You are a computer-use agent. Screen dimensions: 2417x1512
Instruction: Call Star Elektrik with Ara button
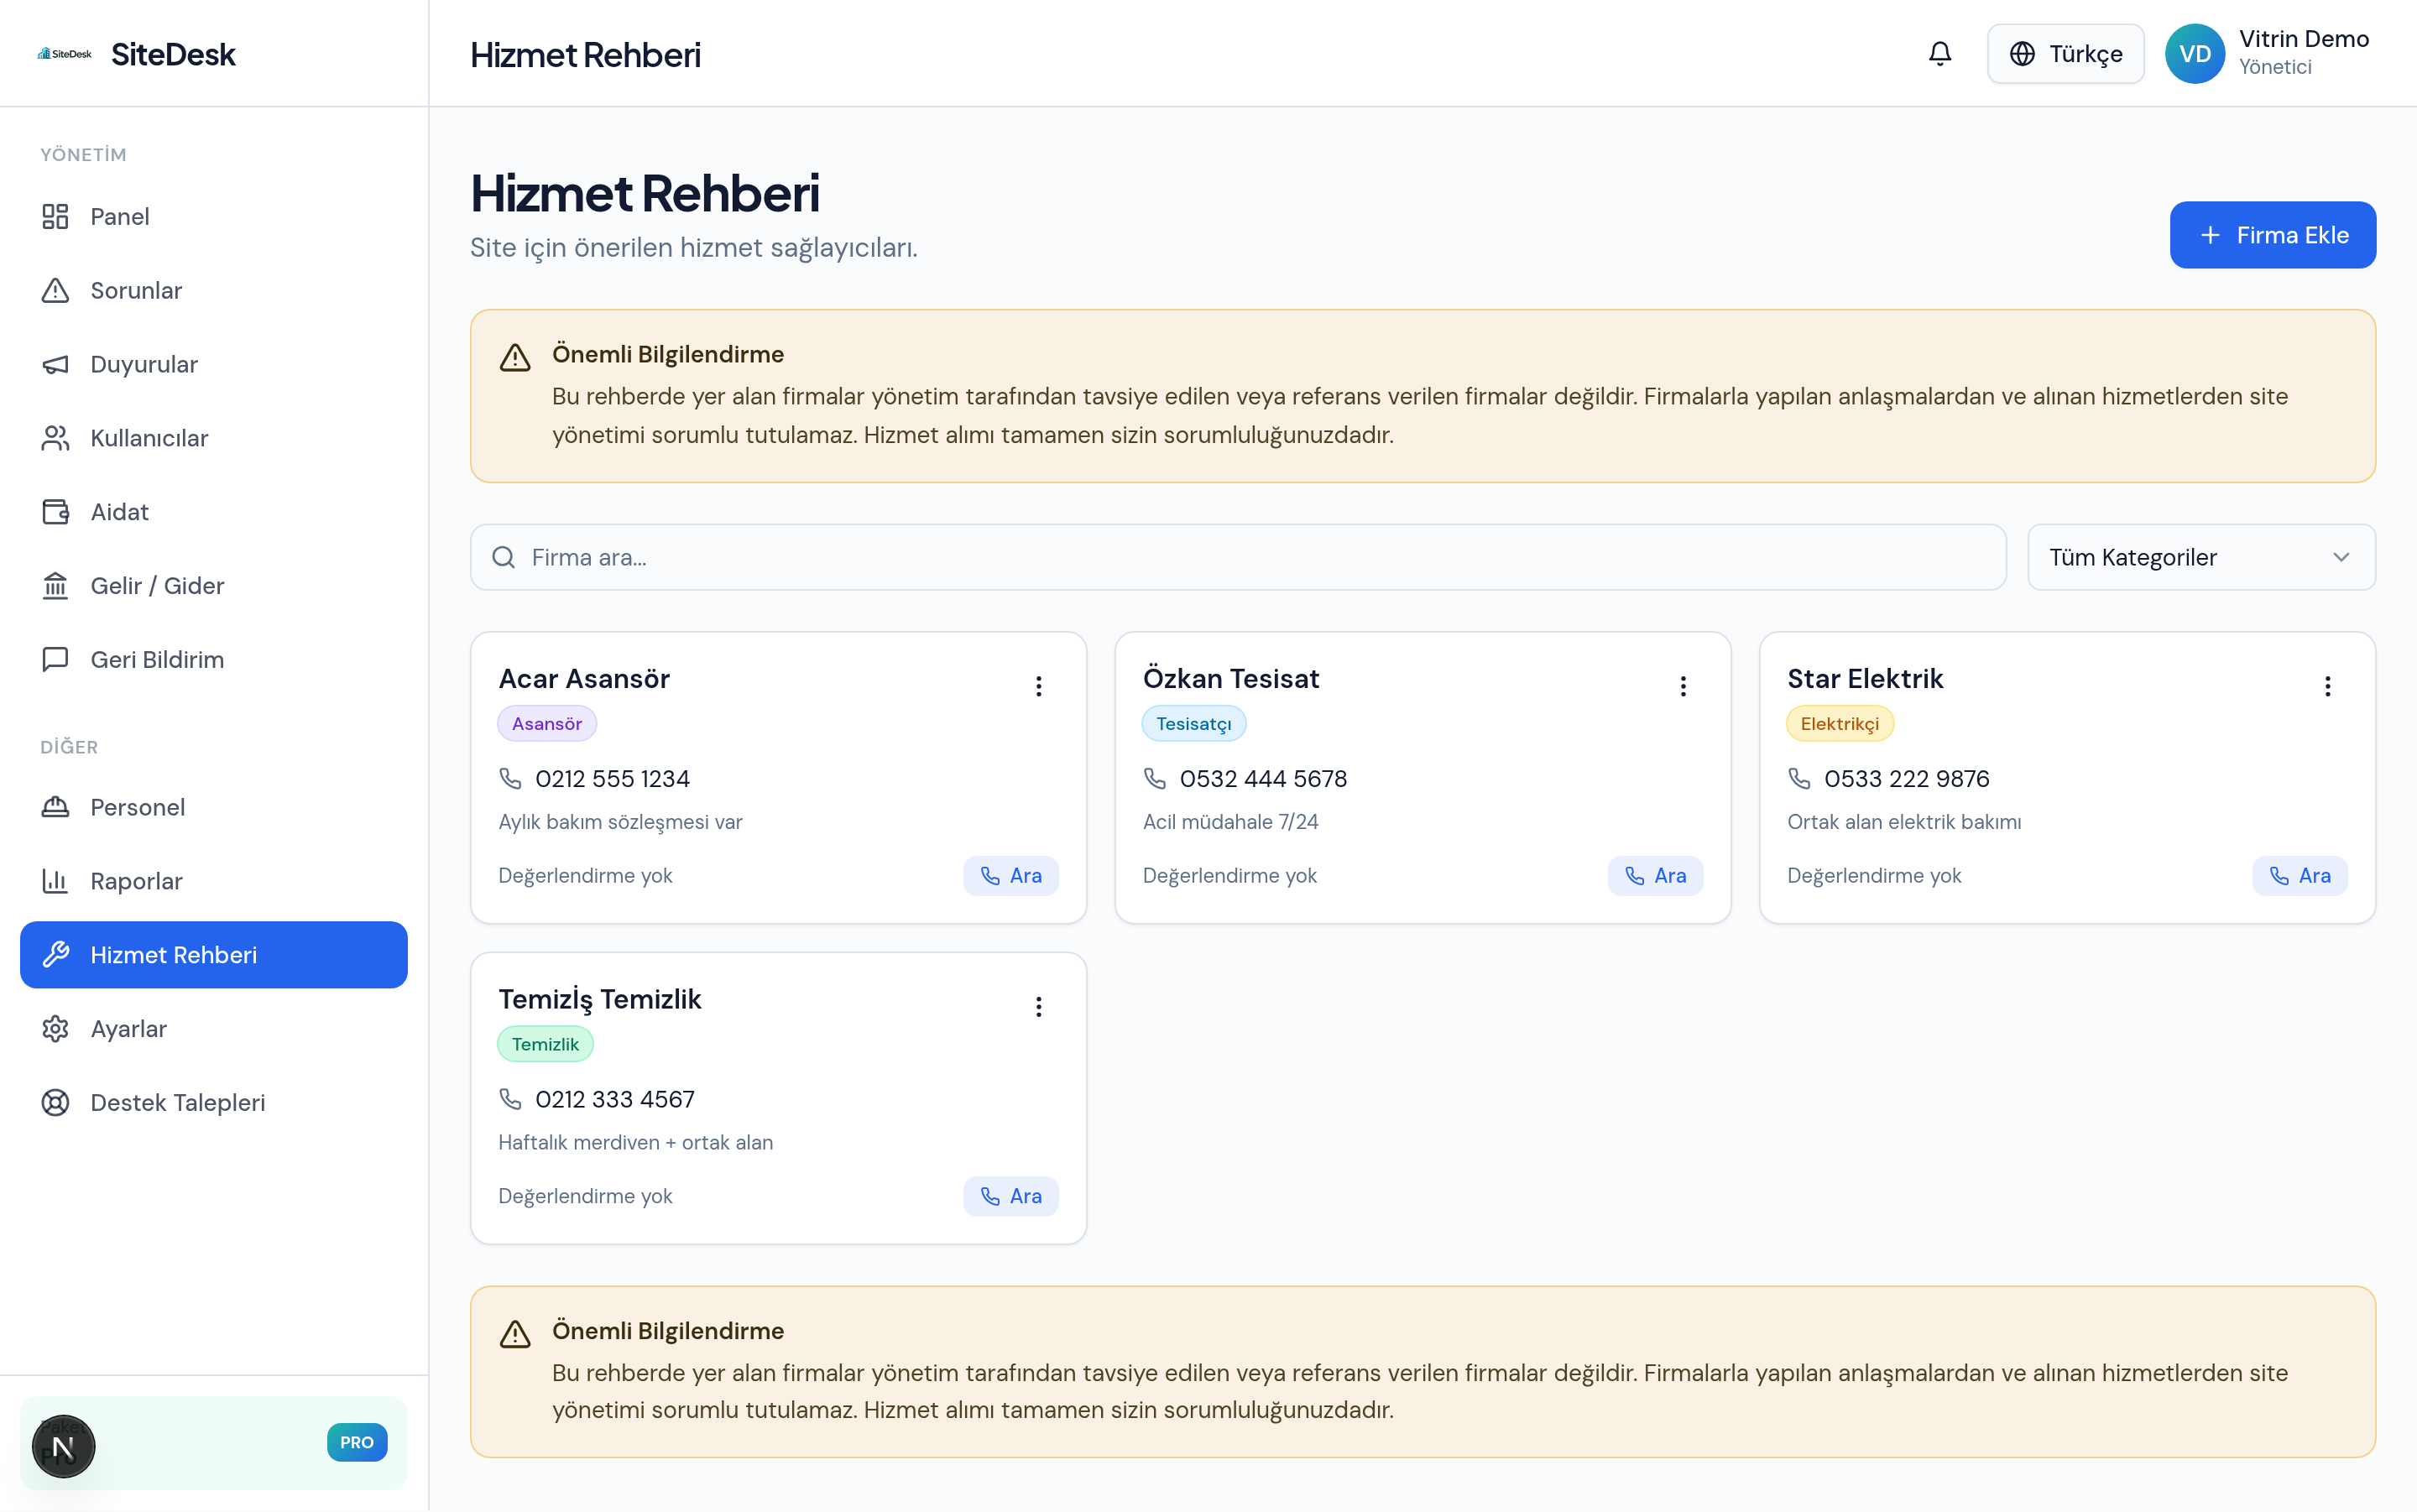pyautogui.click(x=2299, y=876)
